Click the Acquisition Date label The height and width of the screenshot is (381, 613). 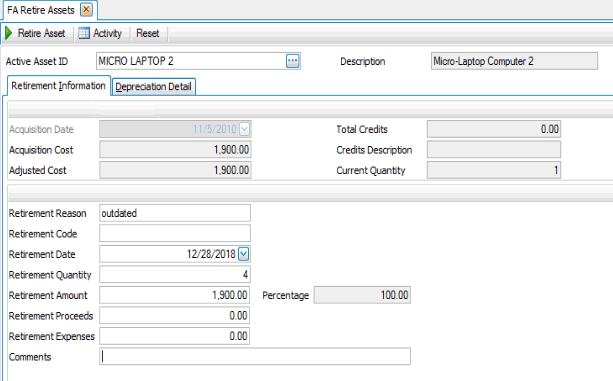[41, 129]
